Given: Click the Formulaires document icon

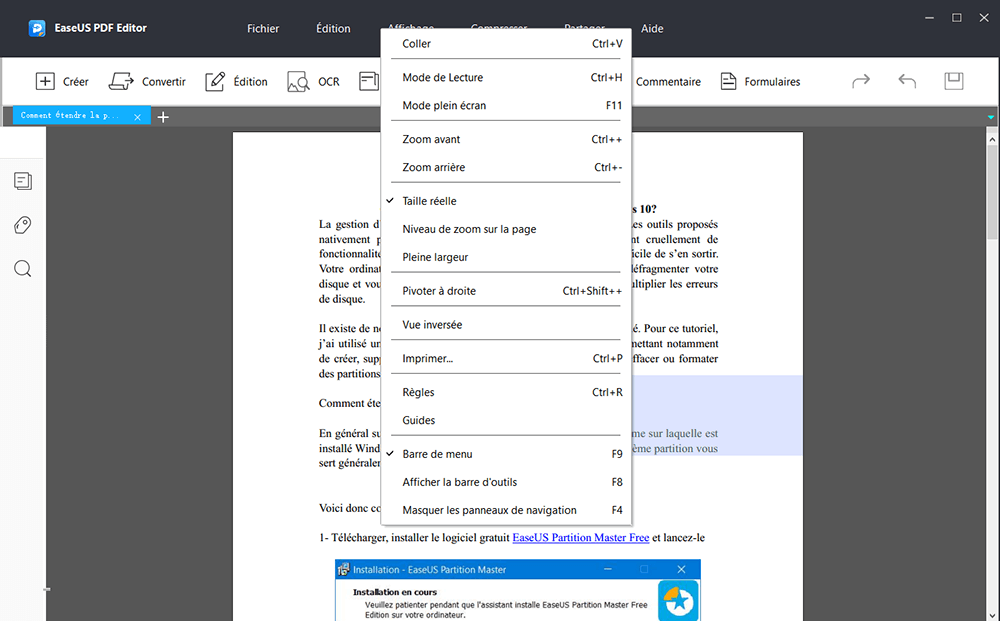Looking at the screenshot, I should (728, 82).
